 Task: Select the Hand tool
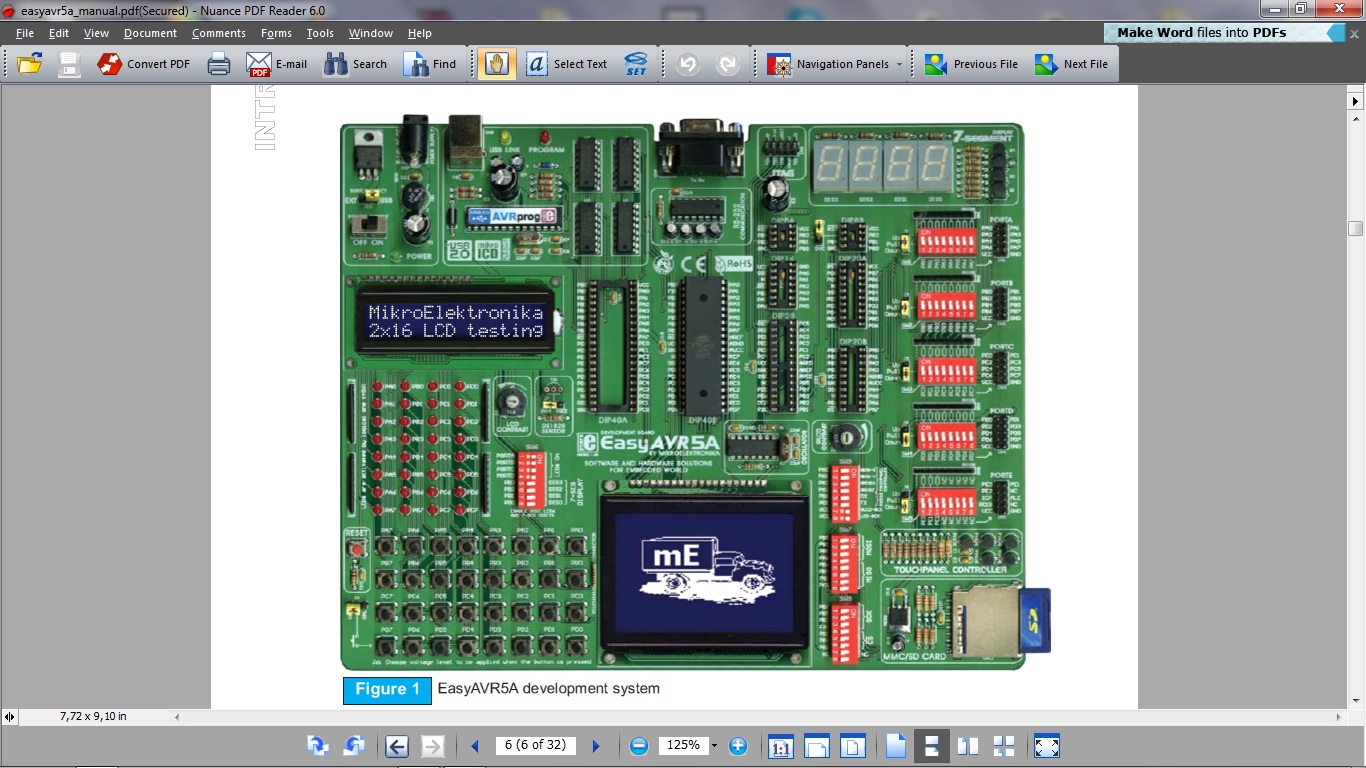point(497,64)
